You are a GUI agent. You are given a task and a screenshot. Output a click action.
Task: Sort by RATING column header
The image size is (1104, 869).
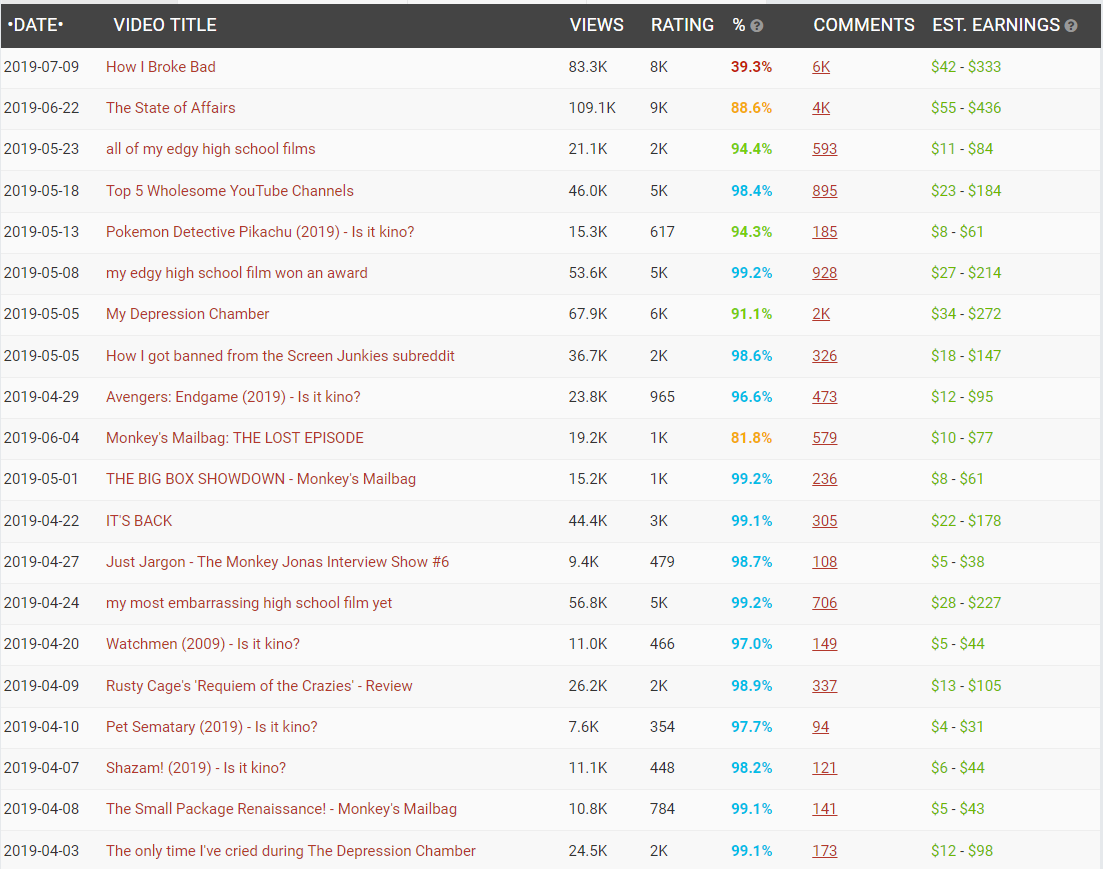[x=682, y=25]
